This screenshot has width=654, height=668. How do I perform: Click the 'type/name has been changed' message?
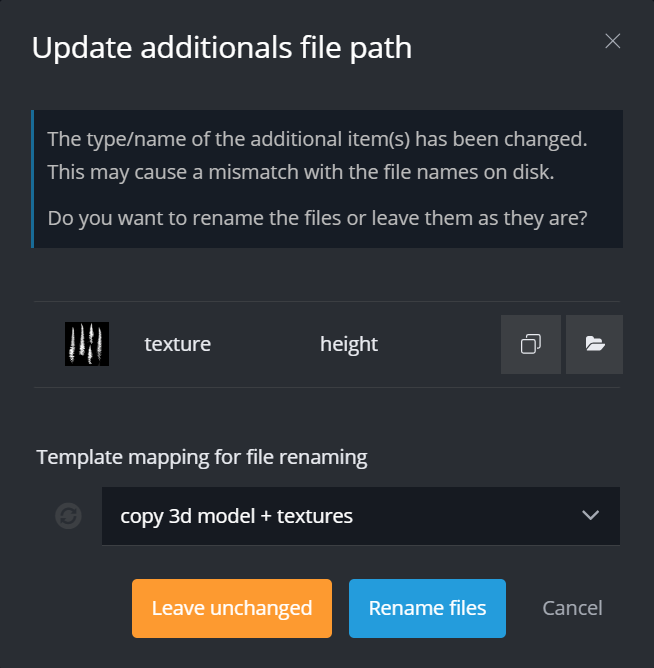tap(317, 138)
